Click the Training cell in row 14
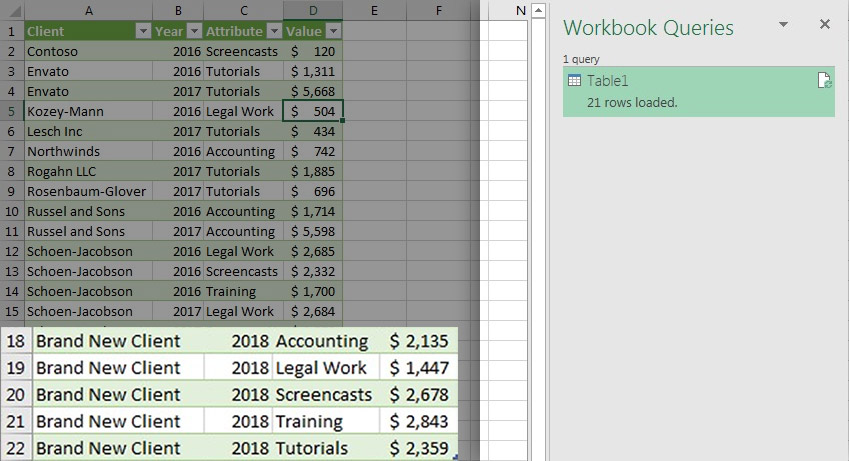This screenshot has height=461, width=849. (243, 291)
